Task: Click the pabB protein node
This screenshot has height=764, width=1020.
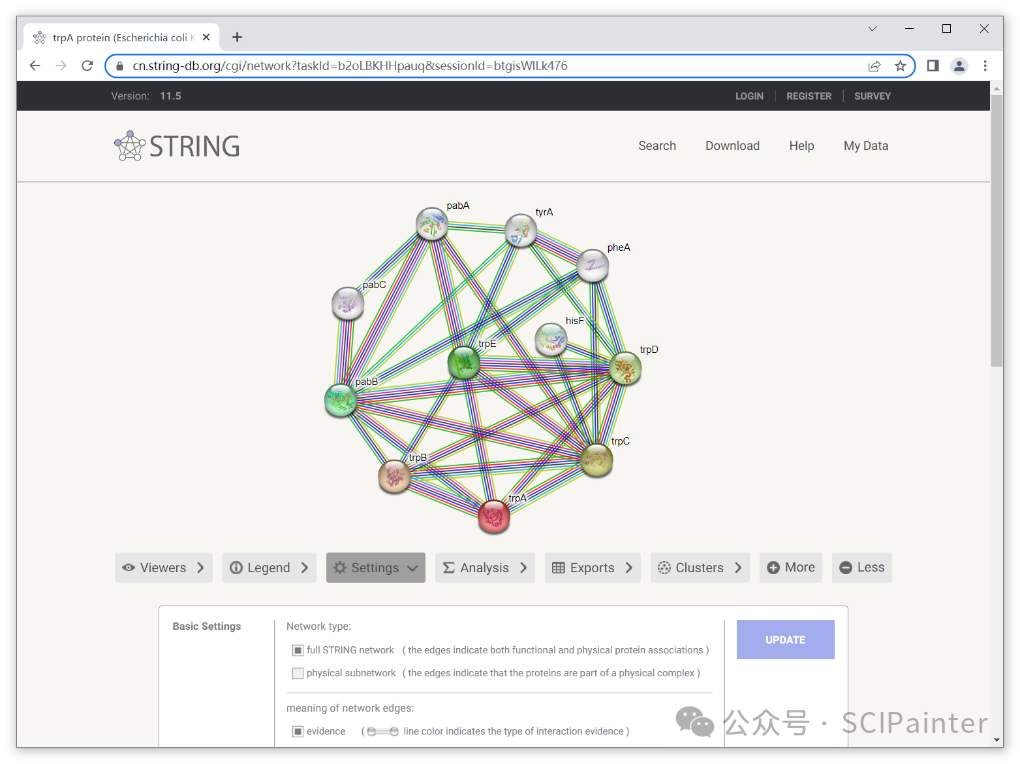Action: point(341,400)
